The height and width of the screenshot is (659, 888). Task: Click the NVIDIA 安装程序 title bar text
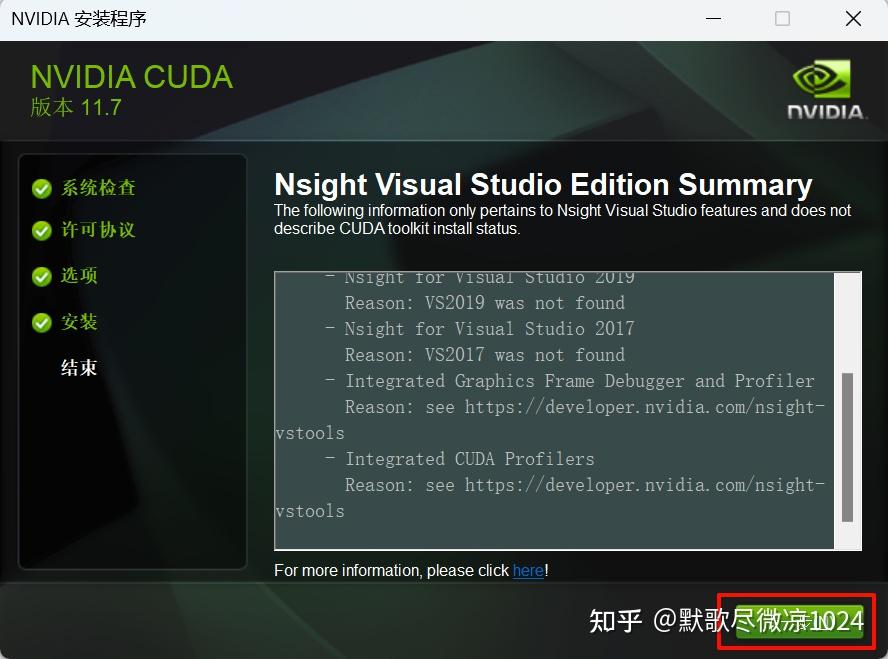tap(80, 18)
